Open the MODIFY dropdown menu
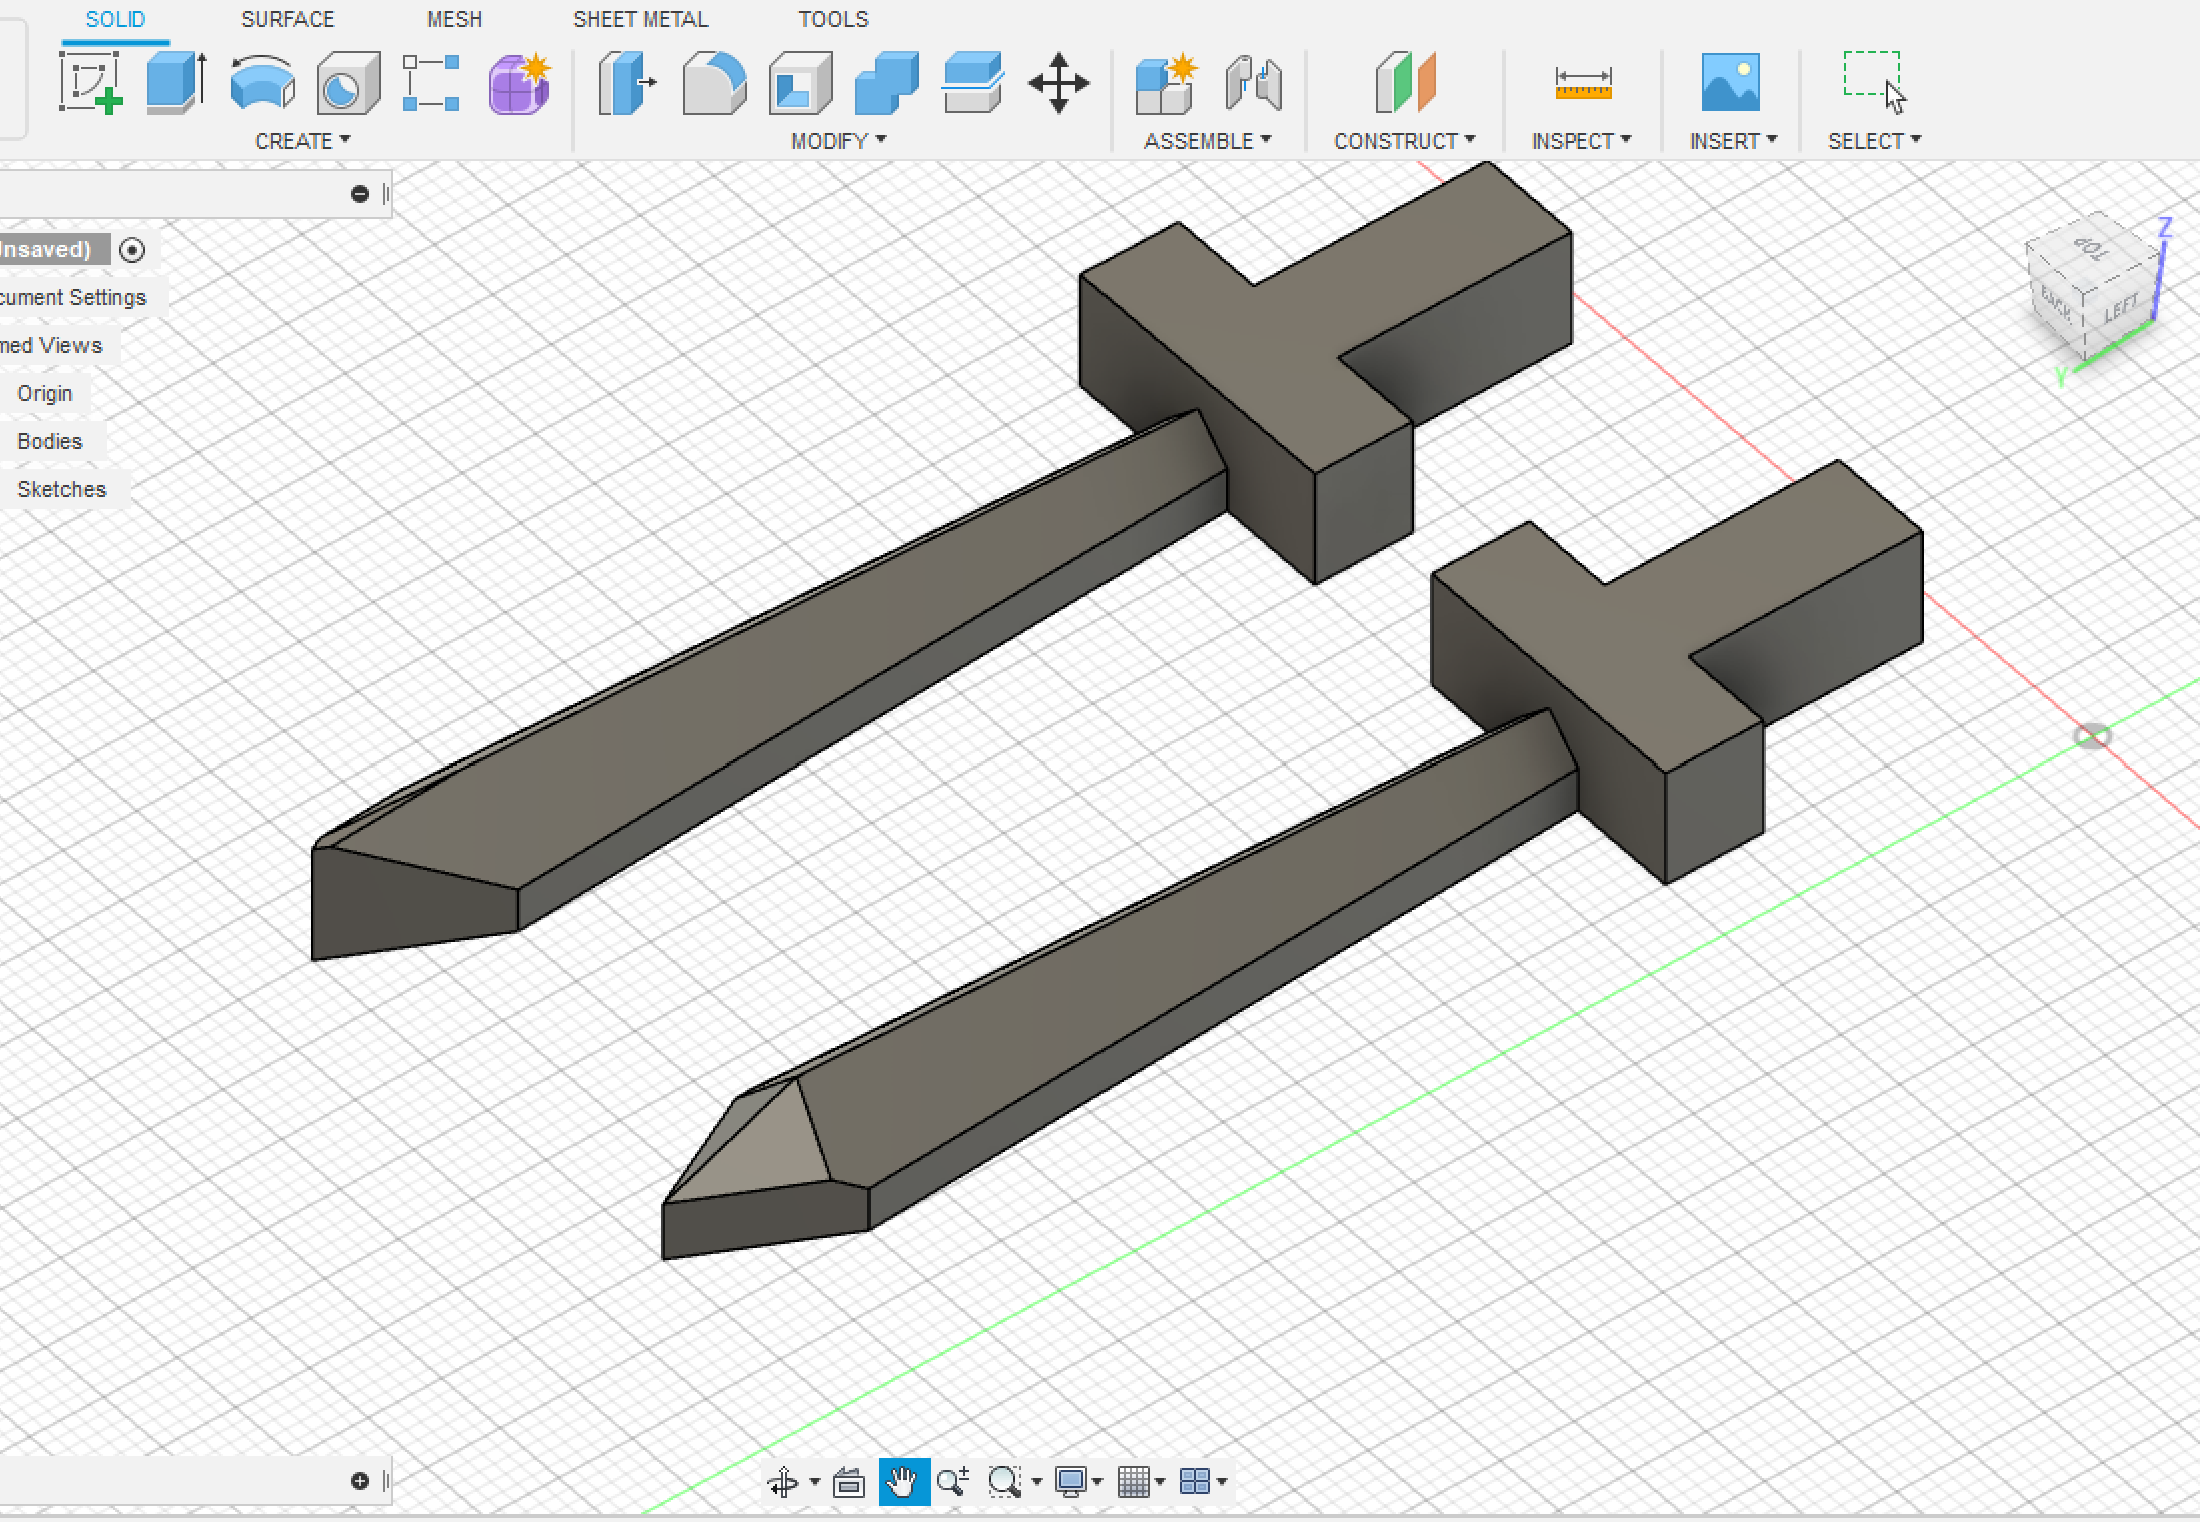 (838, 141)
